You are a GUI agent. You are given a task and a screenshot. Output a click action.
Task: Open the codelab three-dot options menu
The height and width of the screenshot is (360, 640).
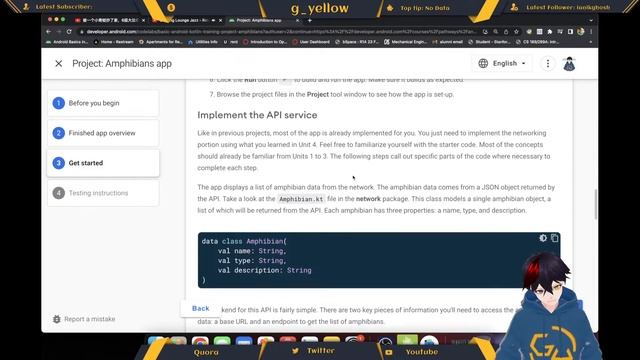548,63
